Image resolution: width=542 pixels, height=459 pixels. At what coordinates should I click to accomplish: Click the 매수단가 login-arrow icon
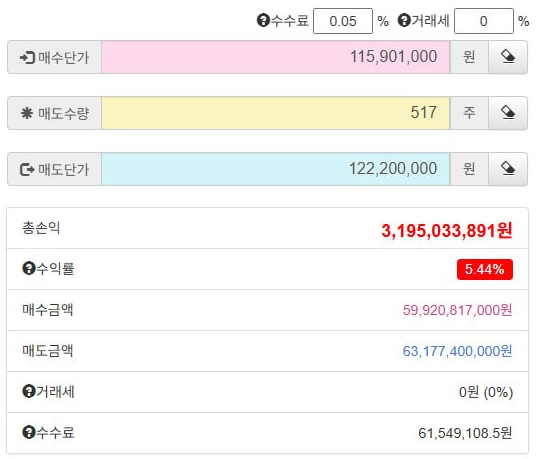[27, 57]
